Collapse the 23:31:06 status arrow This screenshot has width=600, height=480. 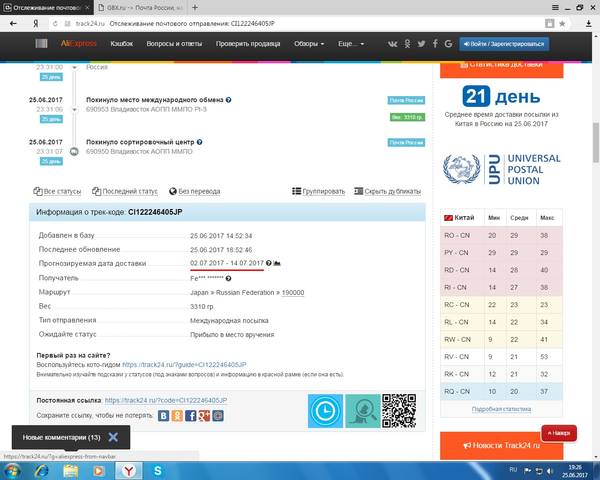pos(75,110)
